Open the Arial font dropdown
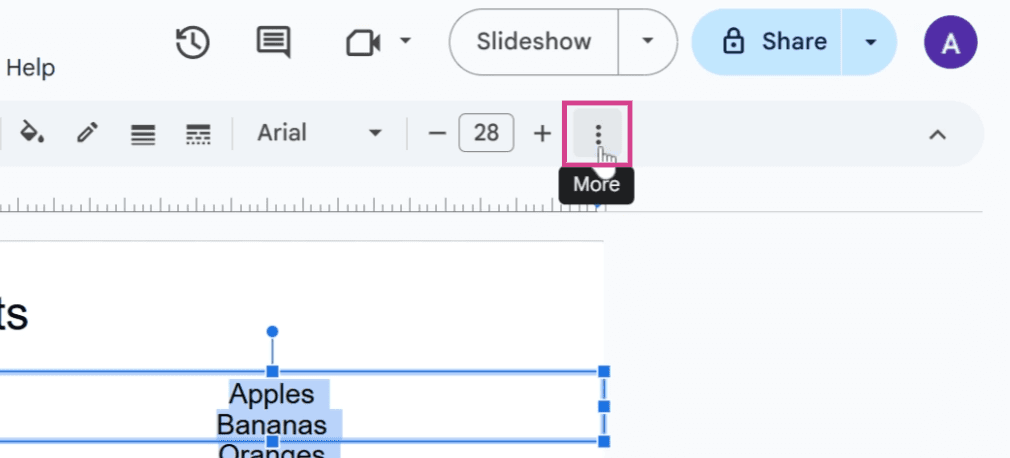The width and height of the screenshot is (1010, 458). coord(319,133)
